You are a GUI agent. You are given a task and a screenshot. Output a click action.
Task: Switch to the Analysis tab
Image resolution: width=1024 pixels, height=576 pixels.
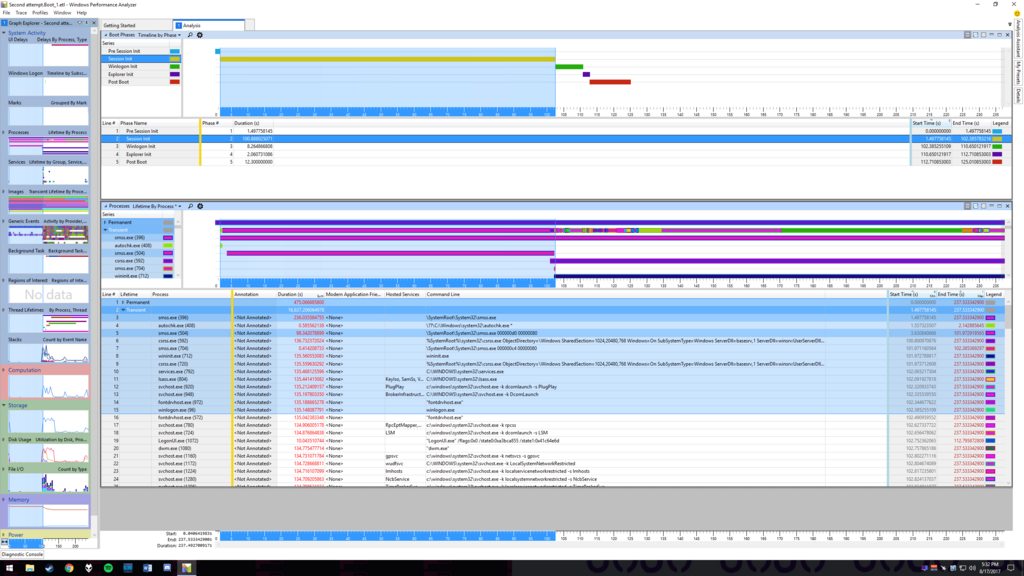(208, 25)
